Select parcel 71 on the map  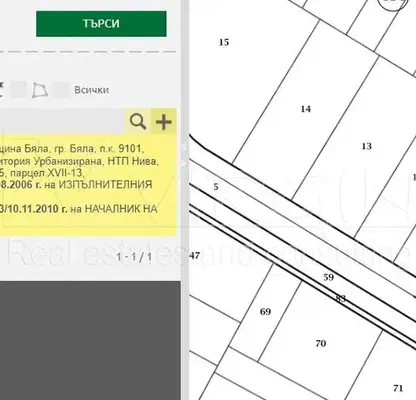(398, 388)
